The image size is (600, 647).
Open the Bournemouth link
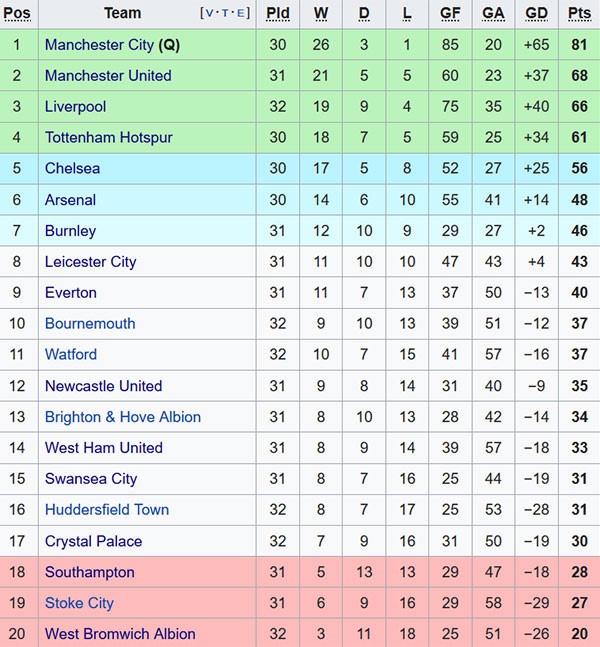click(90, 324)
